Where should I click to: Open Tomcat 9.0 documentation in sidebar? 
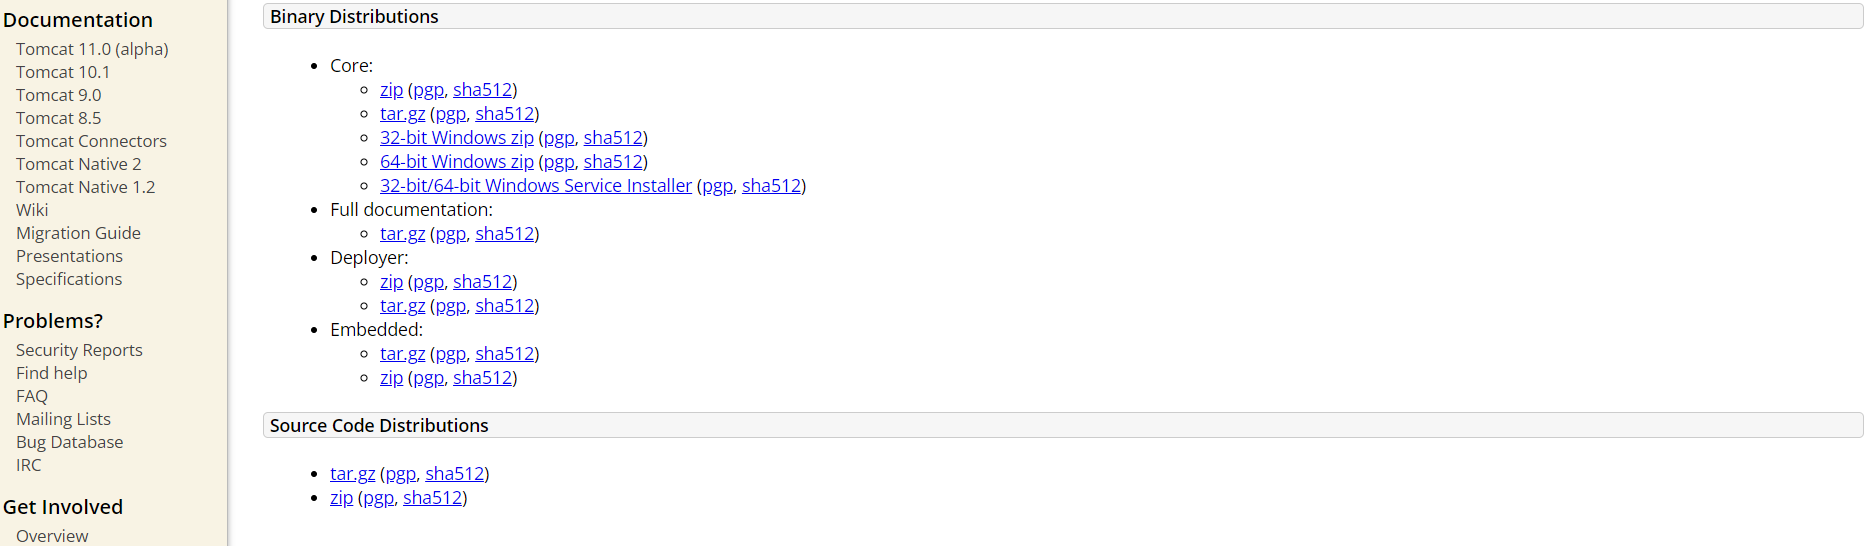[59, 95]
